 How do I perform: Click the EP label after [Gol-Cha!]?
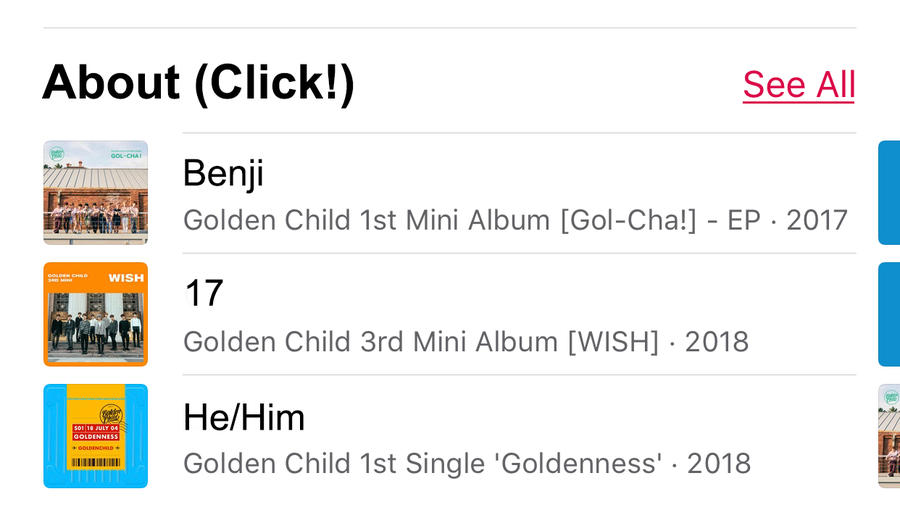click(x=744, y=219)
